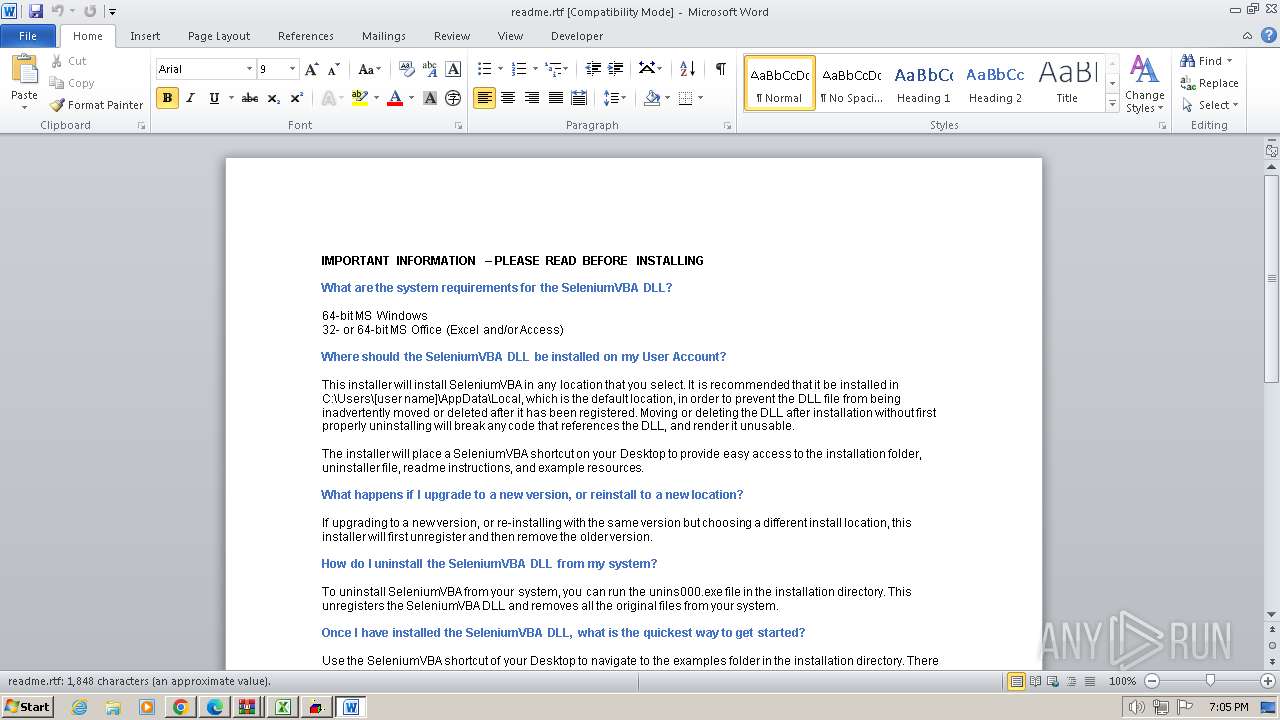The image size is (1280, 720).
Task: Shrink the font size
Action: point(334,69)
